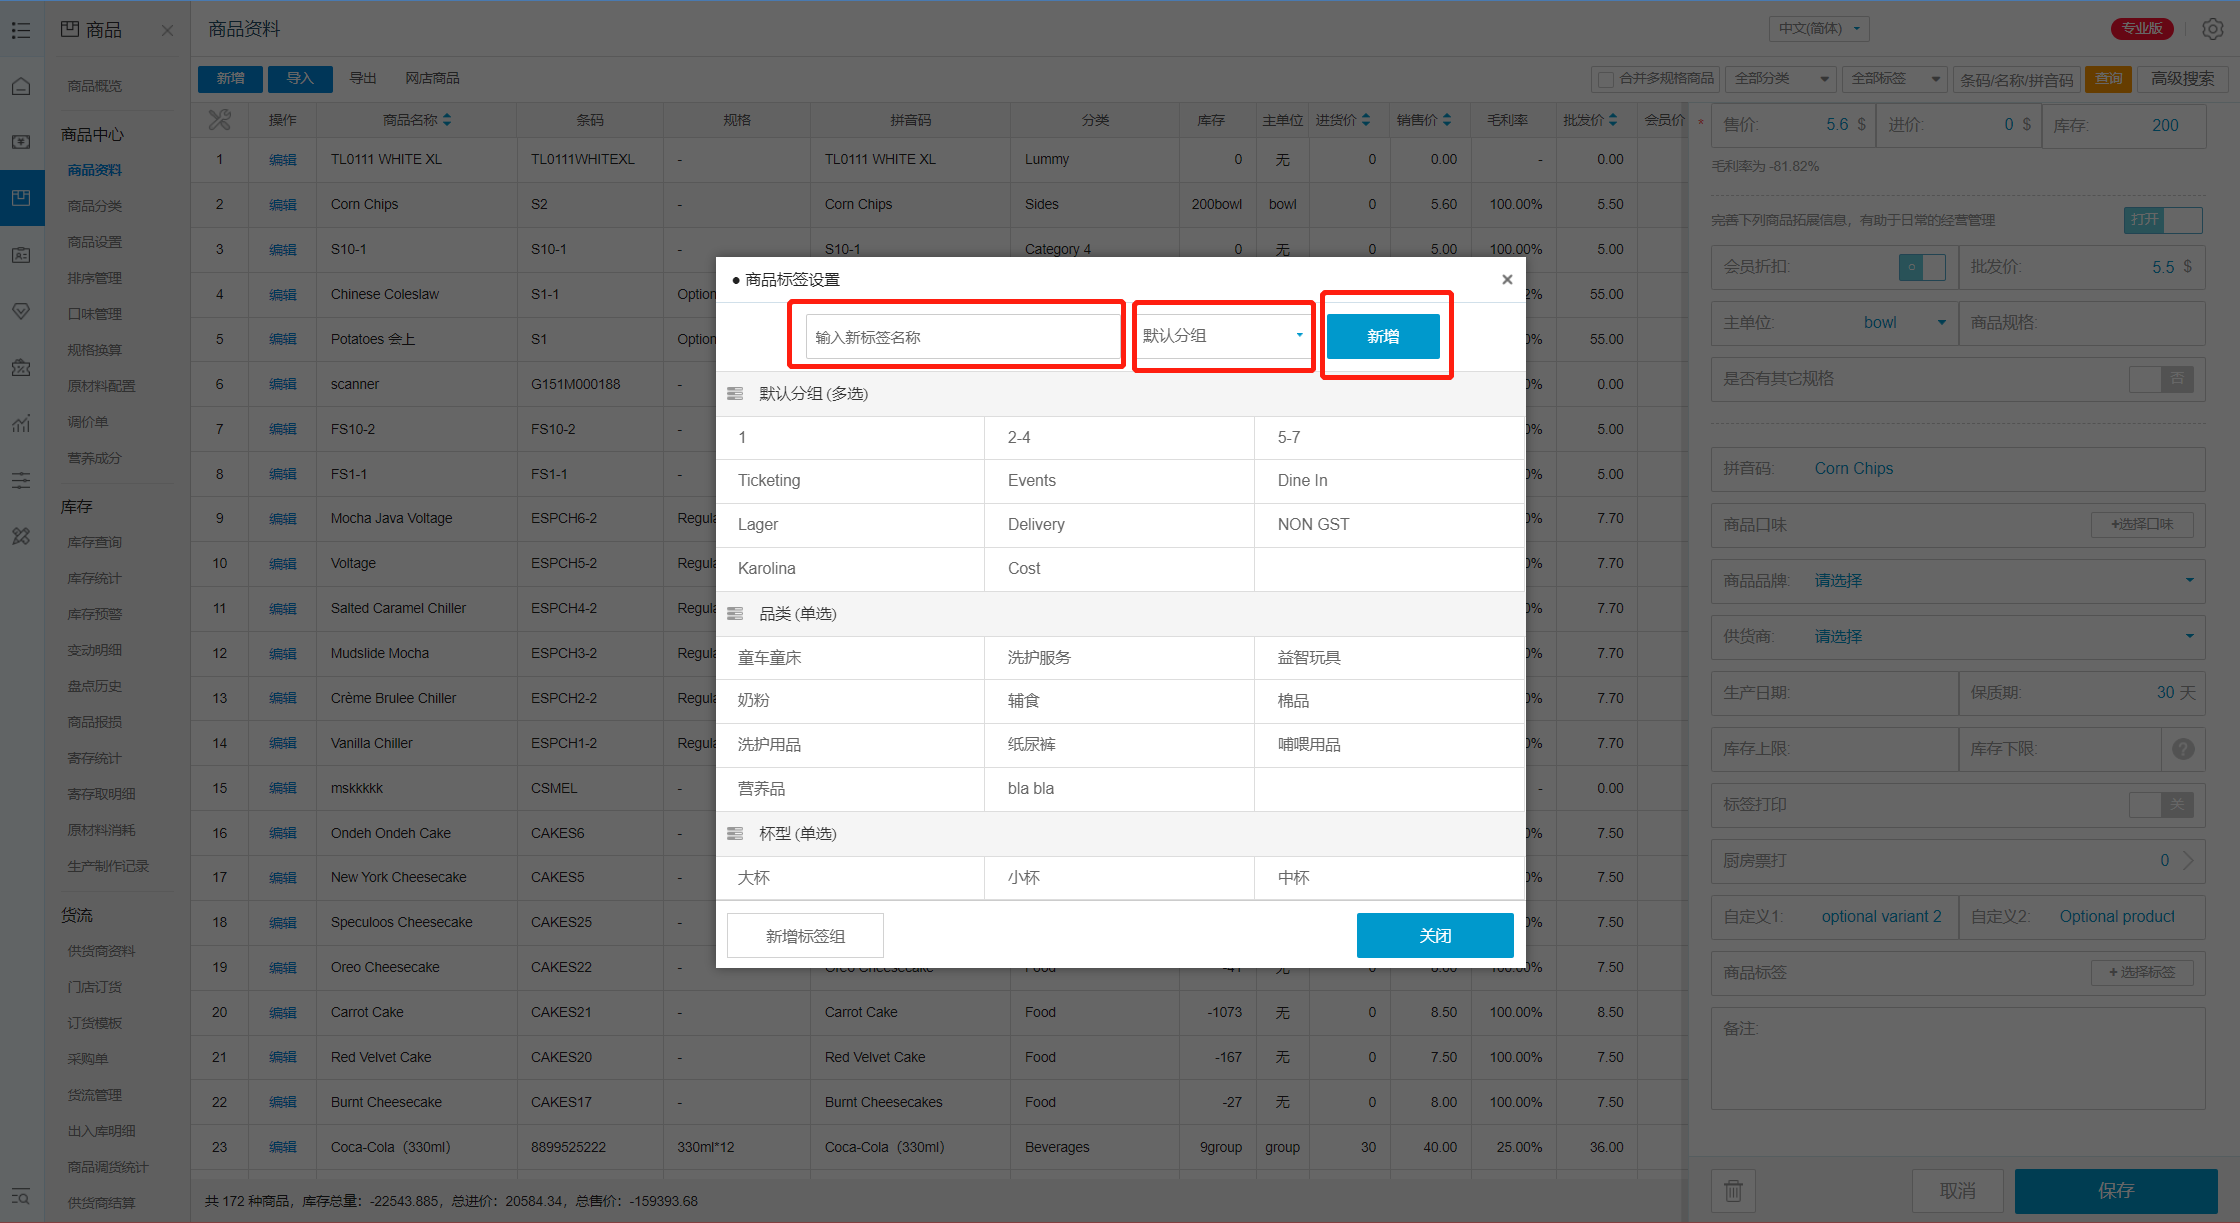Select the Dine In tag
The width and height of the screenshot is (2240, 1223).
tap(1302, 481)
